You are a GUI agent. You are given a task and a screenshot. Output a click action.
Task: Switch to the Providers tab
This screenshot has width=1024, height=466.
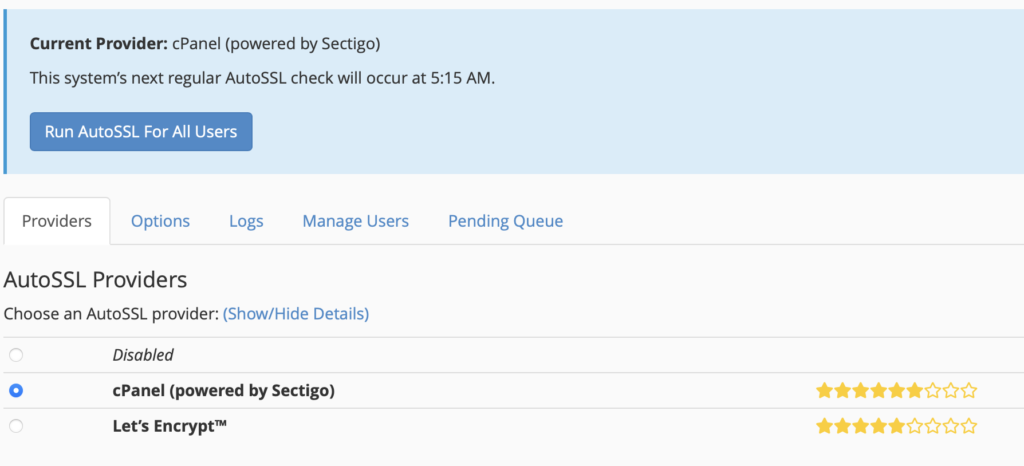click(57, 221)
